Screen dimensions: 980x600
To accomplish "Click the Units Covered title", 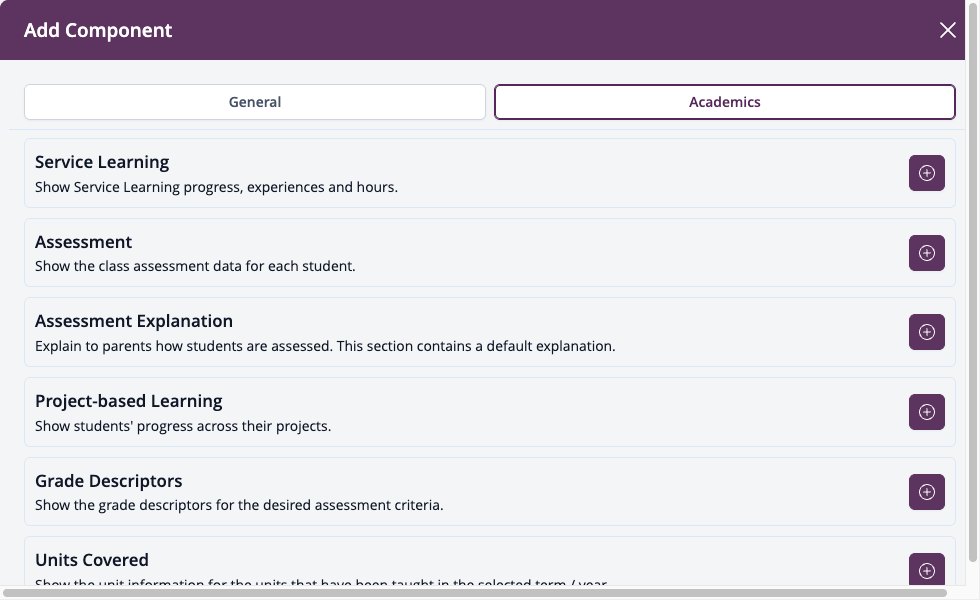I will click(x=92, y=560).
